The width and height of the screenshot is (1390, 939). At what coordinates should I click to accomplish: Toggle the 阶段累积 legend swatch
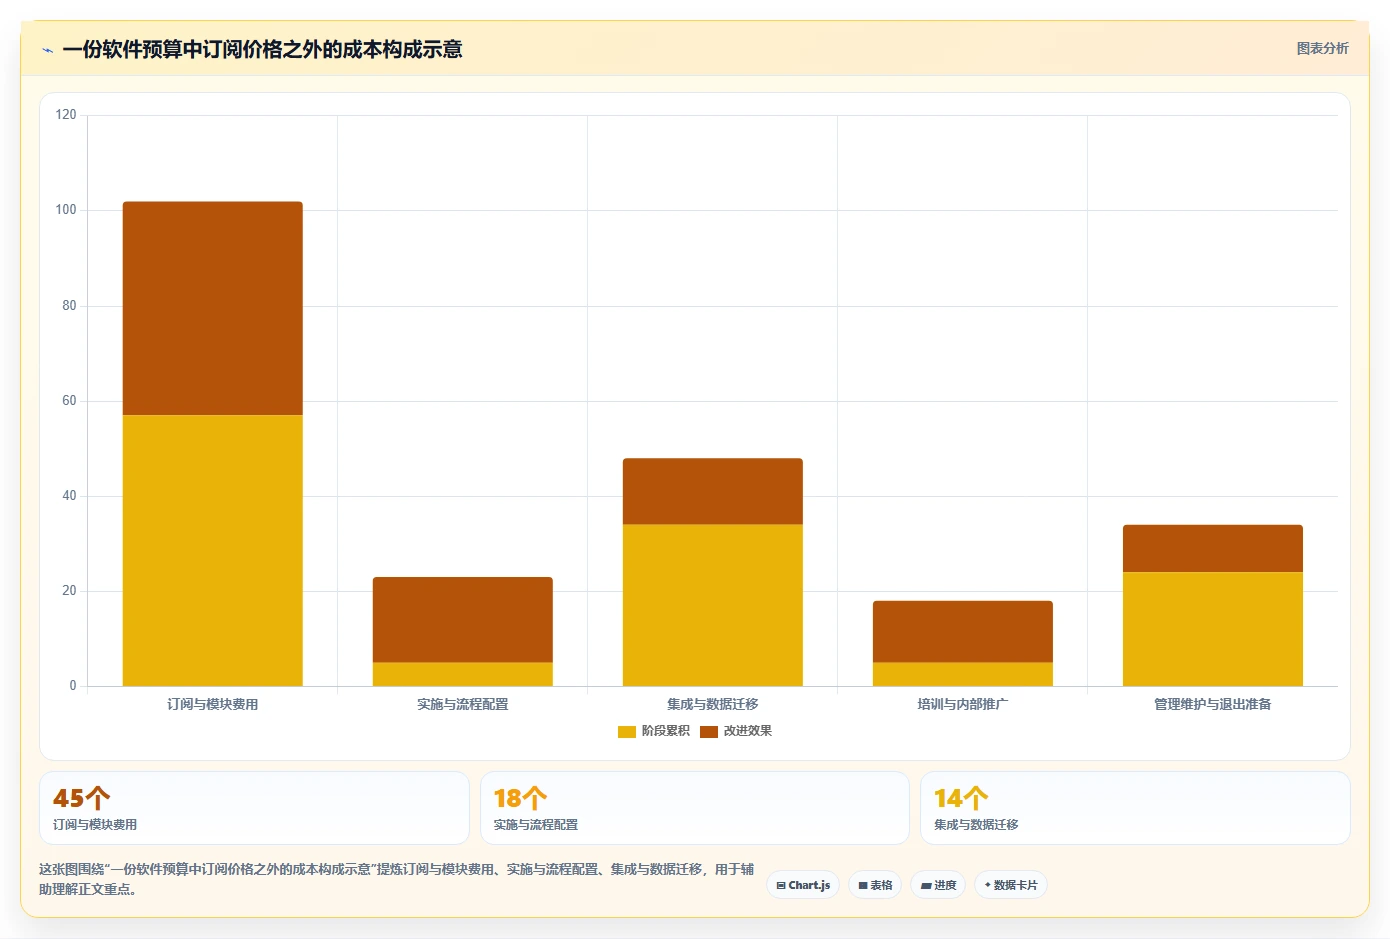point(627,732)
